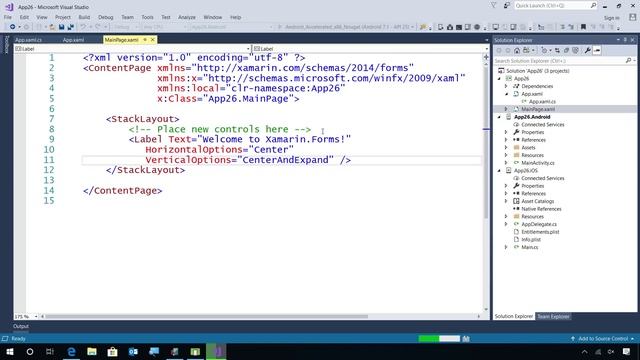The width and height of the screenshot is (640, 360).
Task: Click the Solution Explorer Properties wrench icon
Action: tap(587, 50)
